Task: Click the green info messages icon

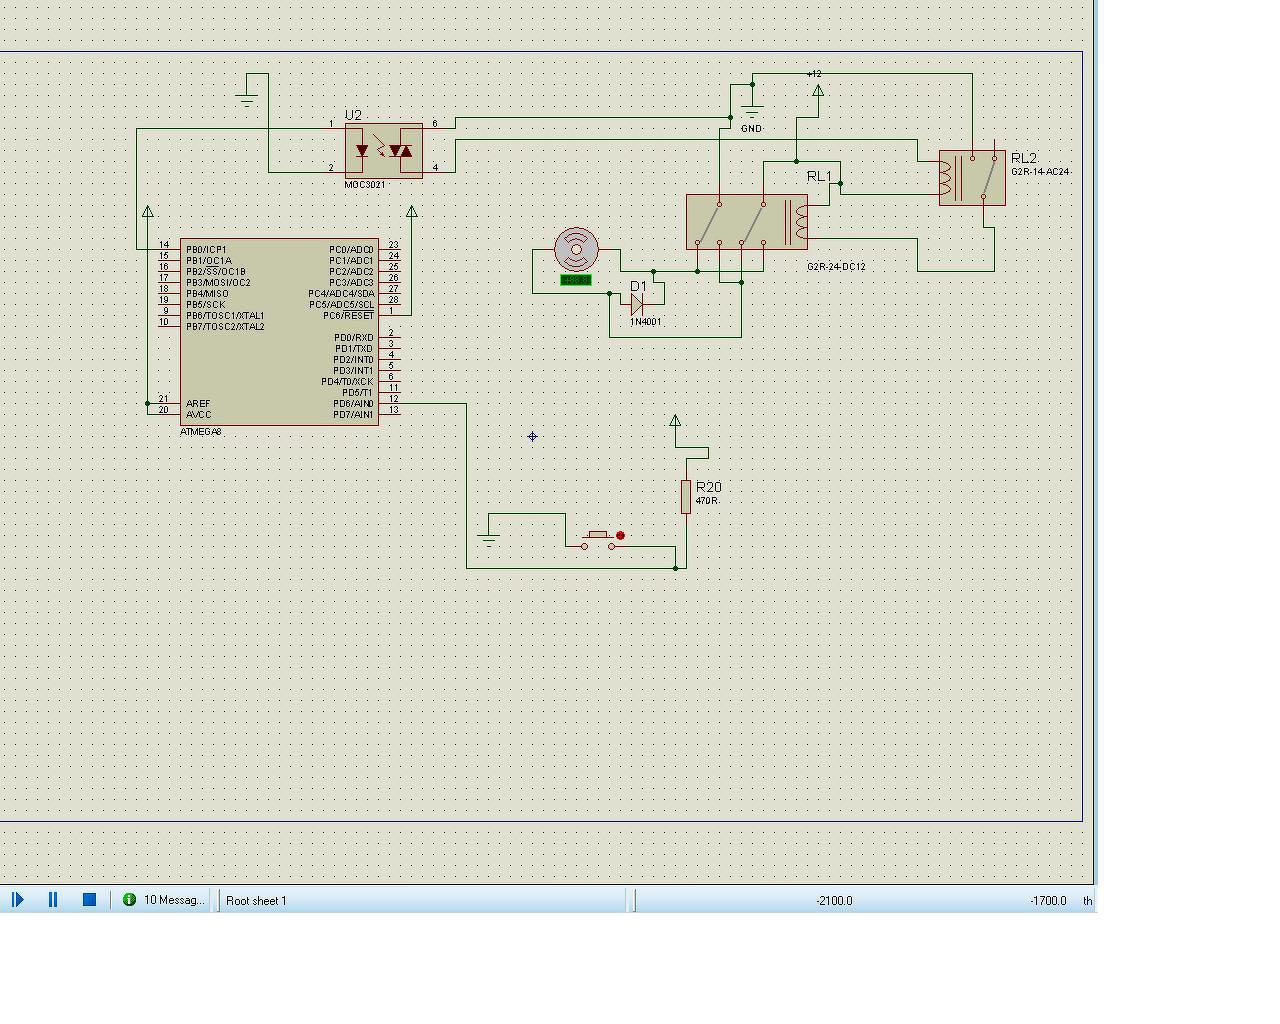Action: click(x=129, y=900)
